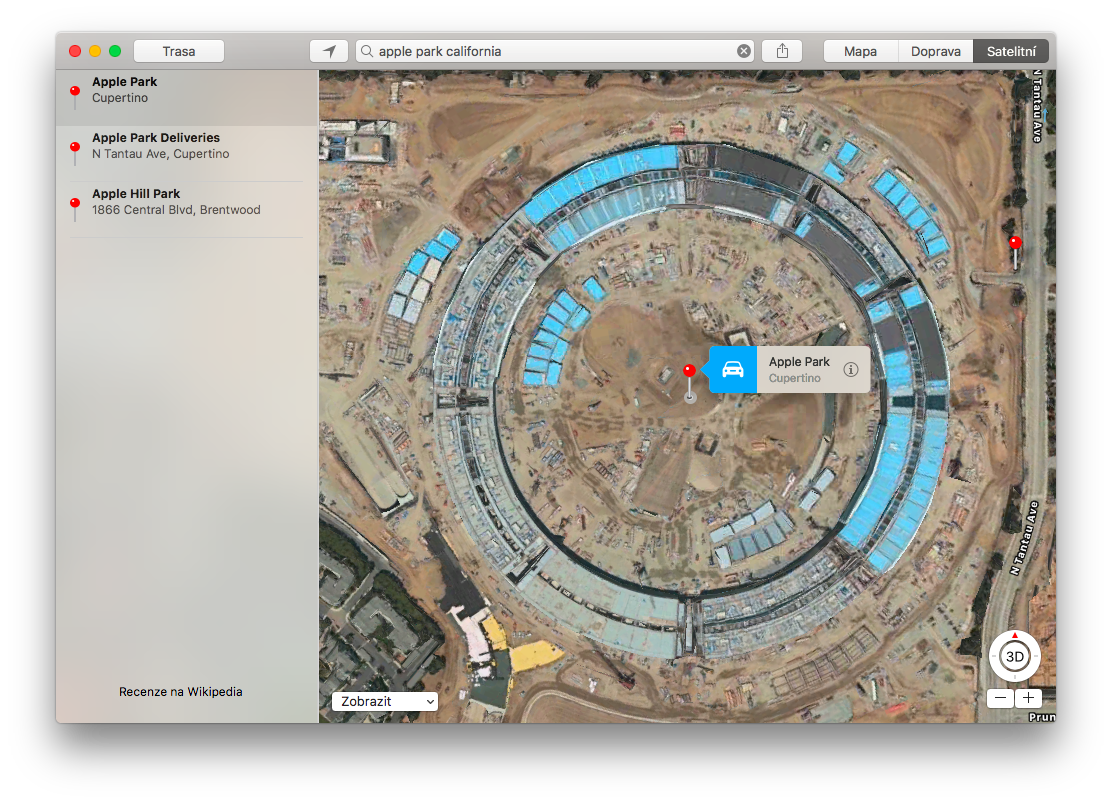Screen dimensions: 1112x803
Task: Click pin icon beside Apple Park Deliveries
Action: click(75, 152)
